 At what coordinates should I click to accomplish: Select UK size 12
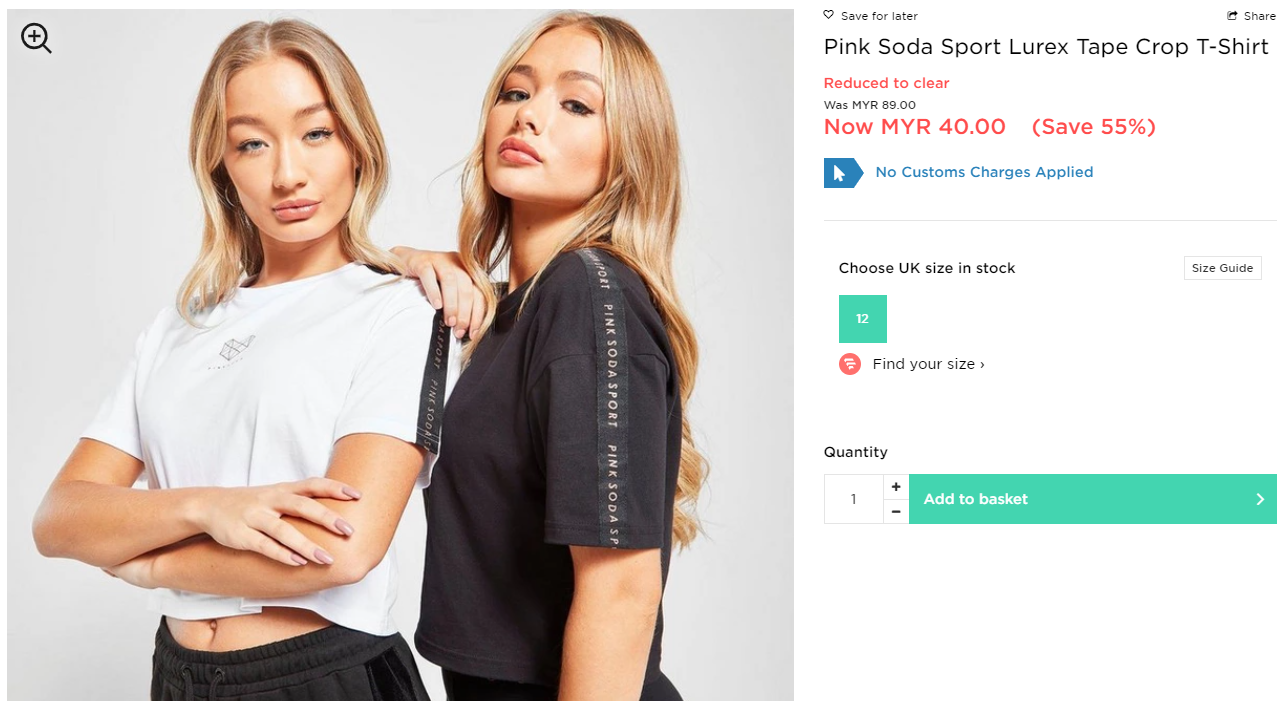(x=863, y=319)
